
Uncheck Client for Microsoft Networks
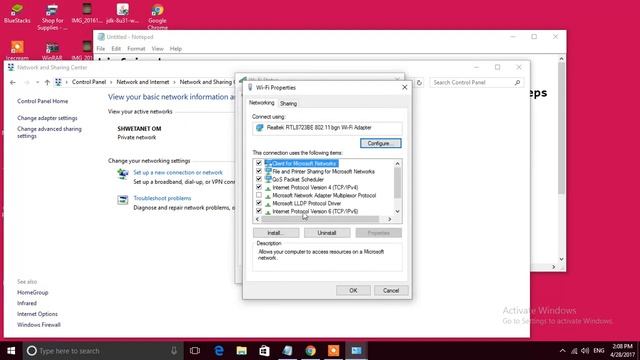coord(259,163)
